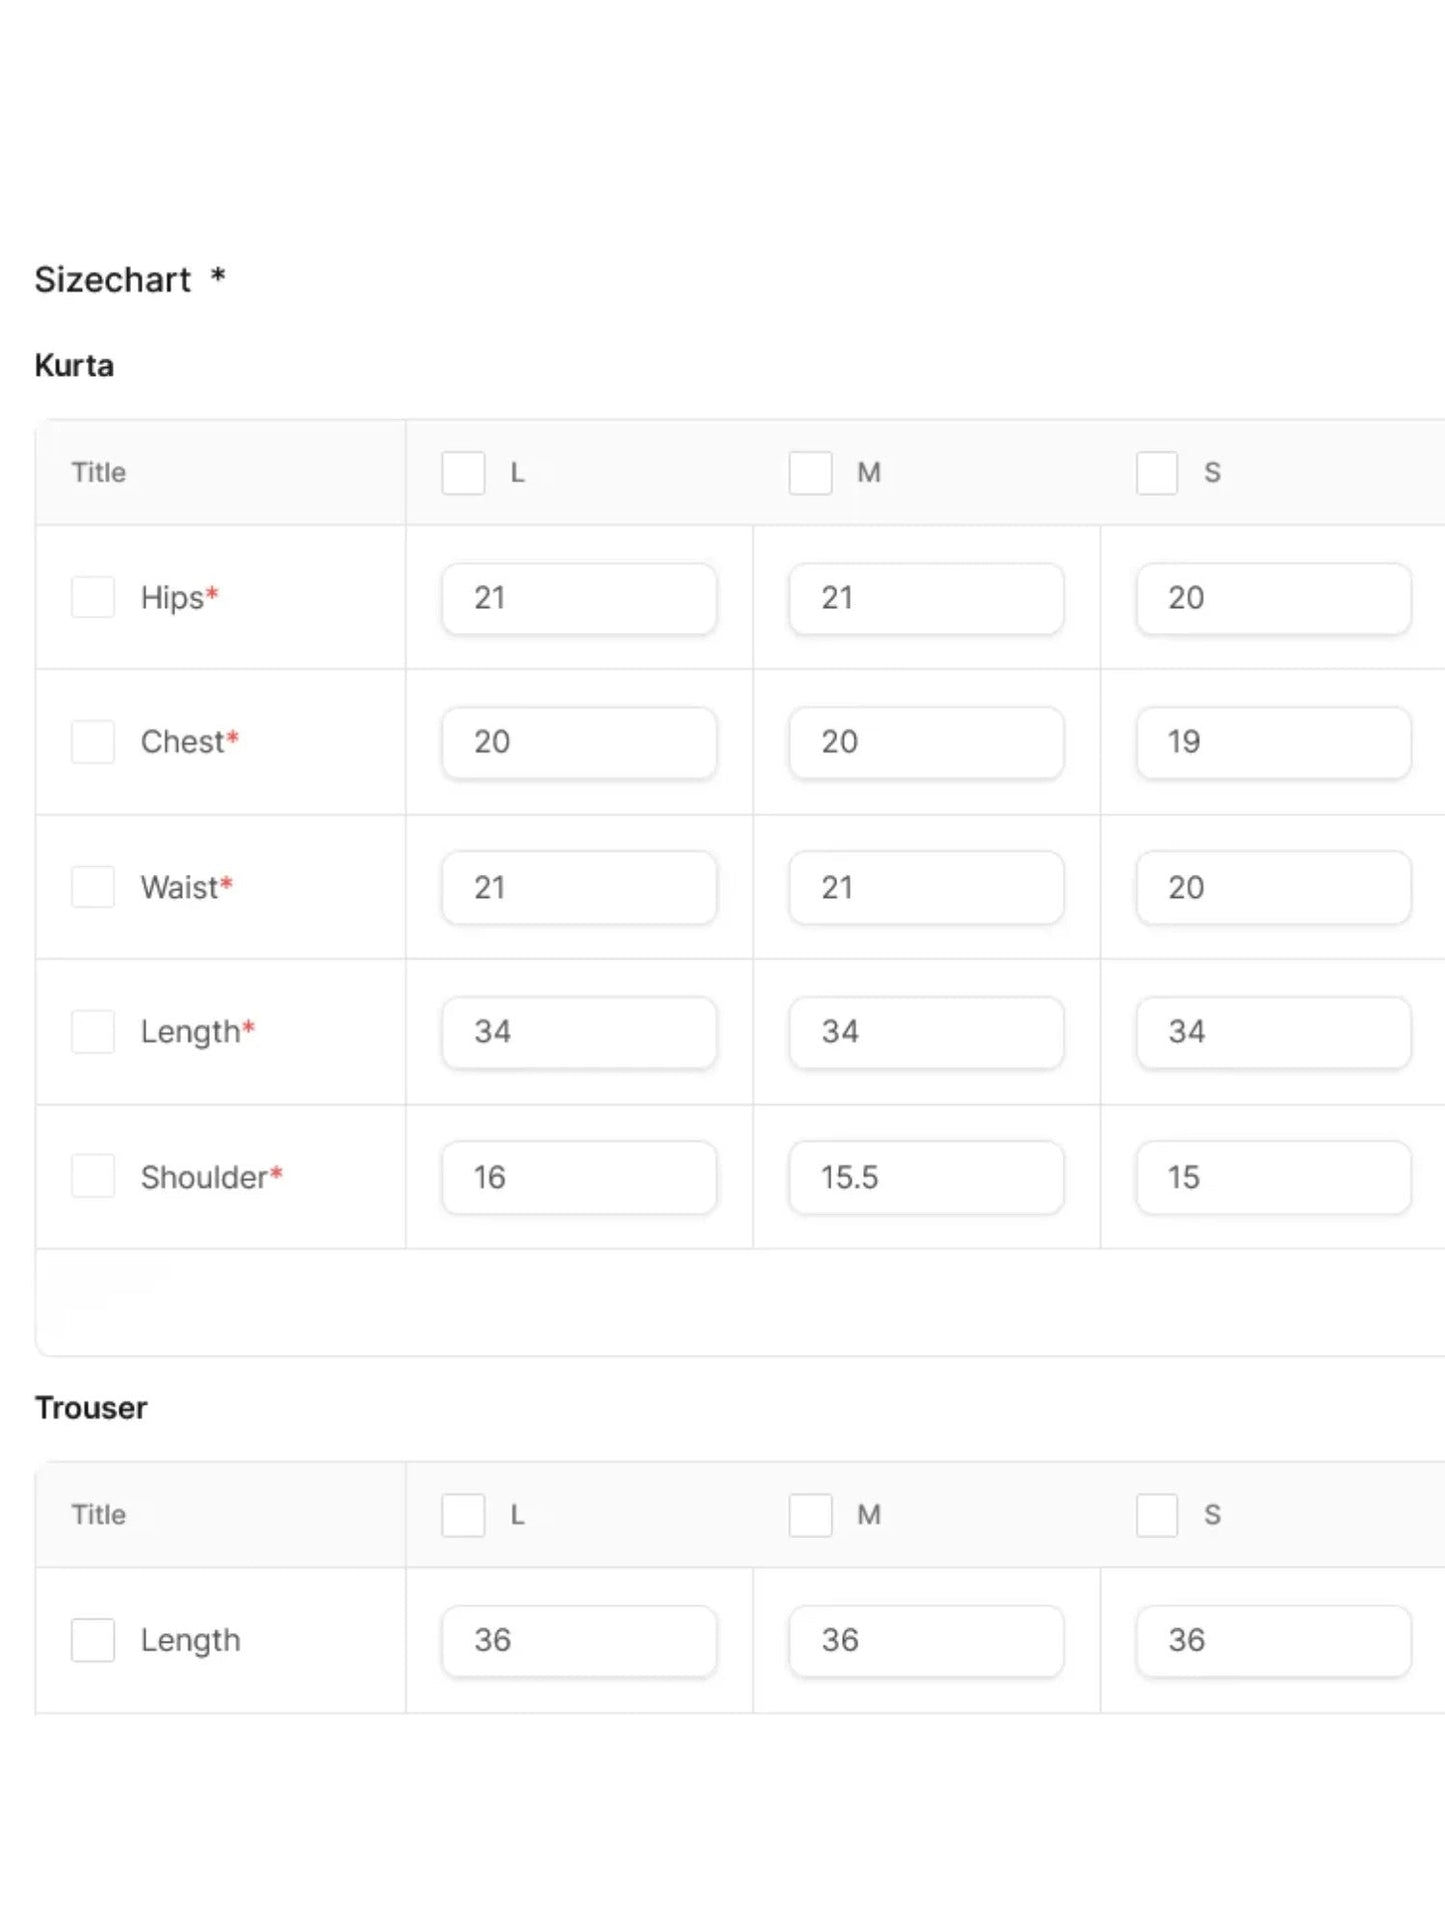The width and height of the screenshot is (1445, 1927).
Task: Tick the Waist row checkbox
Action: click(x=93, y=887)
